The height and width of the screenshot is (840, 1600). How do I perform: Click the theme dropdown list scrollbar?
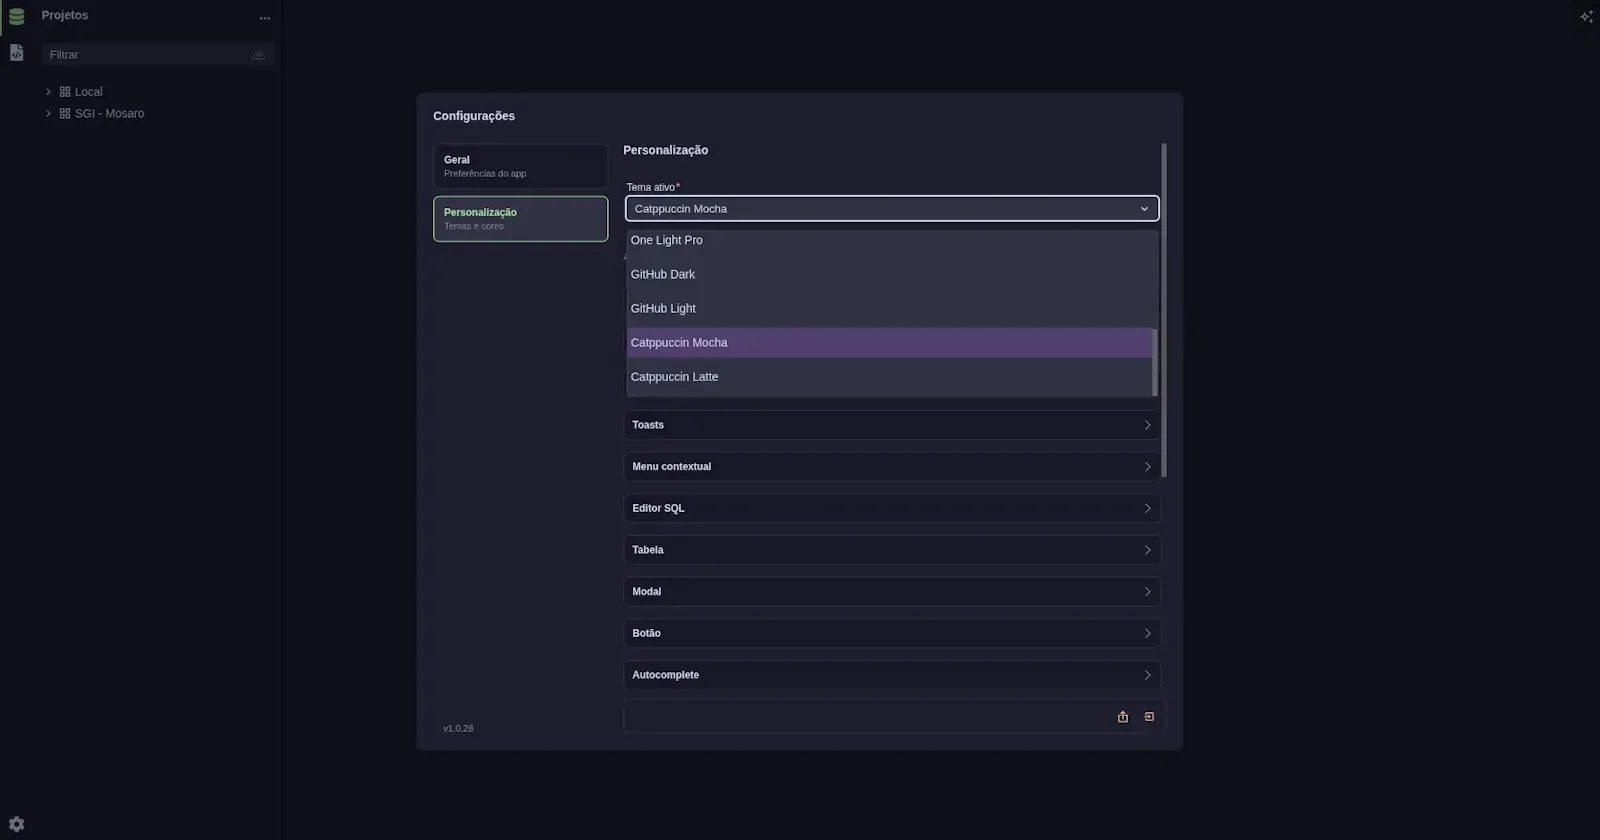[x=1155, y=362]
